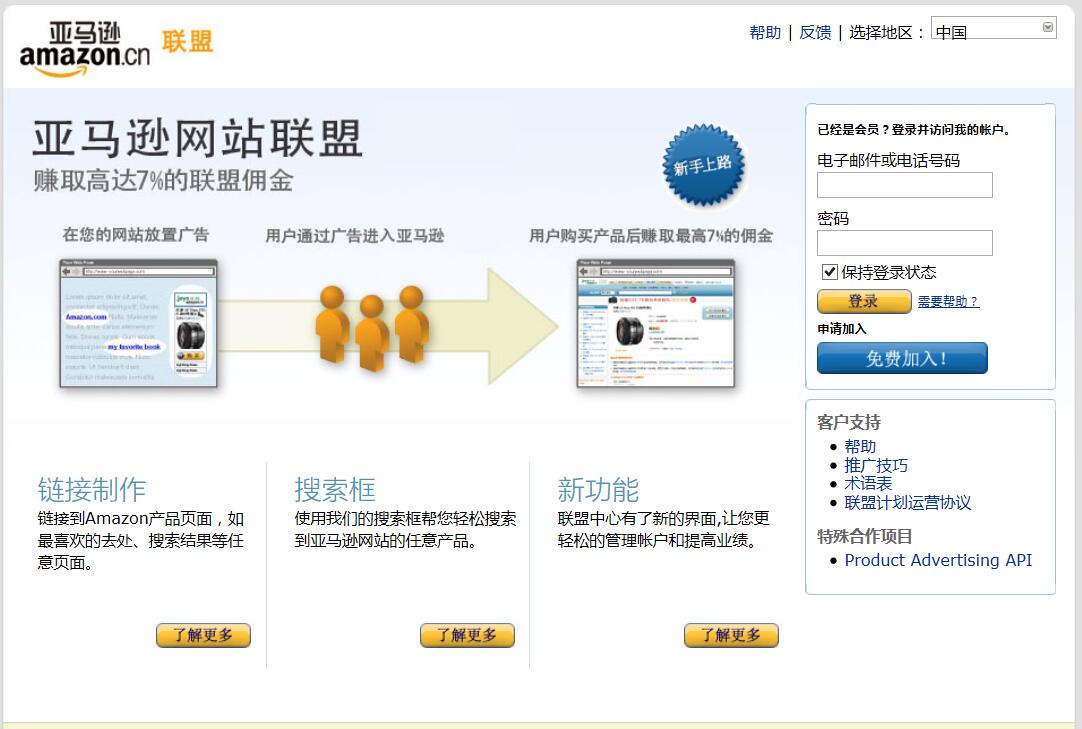
Task: Open the 联盟计划运营协议 link
Action: point(907,503)
